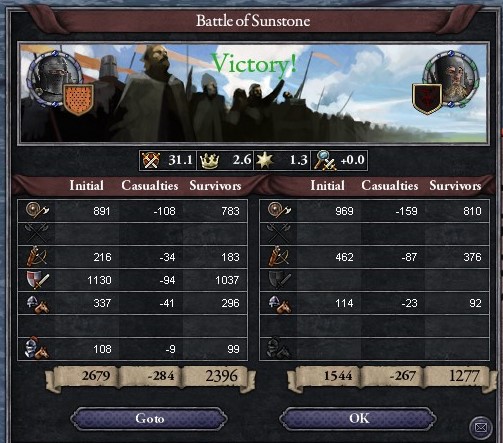Screen dimensions: 503x443
Task: Go to battle location with Goto button
Action: 149,418
